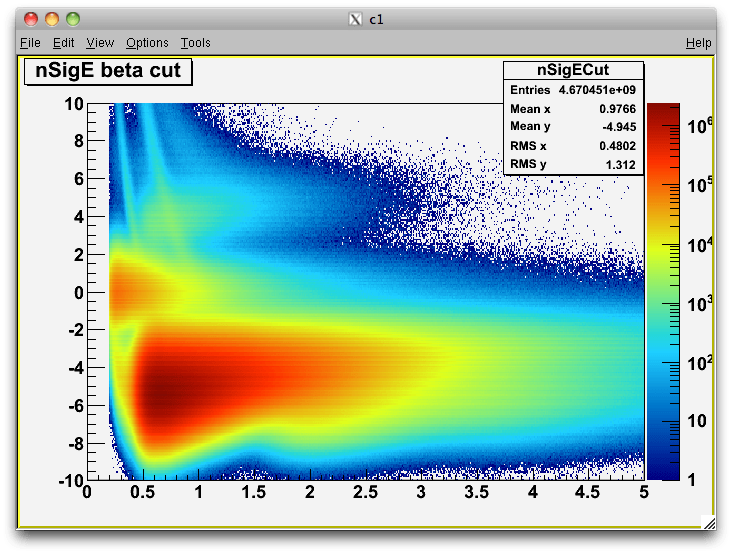Click the window title c1
The image size is (732, 554).
point(376,20)
